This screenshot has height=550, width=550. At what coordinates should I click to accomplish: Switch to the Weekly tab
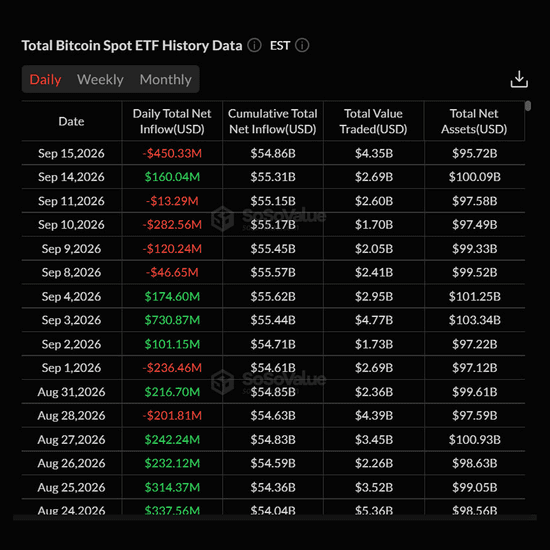point(100,79)
